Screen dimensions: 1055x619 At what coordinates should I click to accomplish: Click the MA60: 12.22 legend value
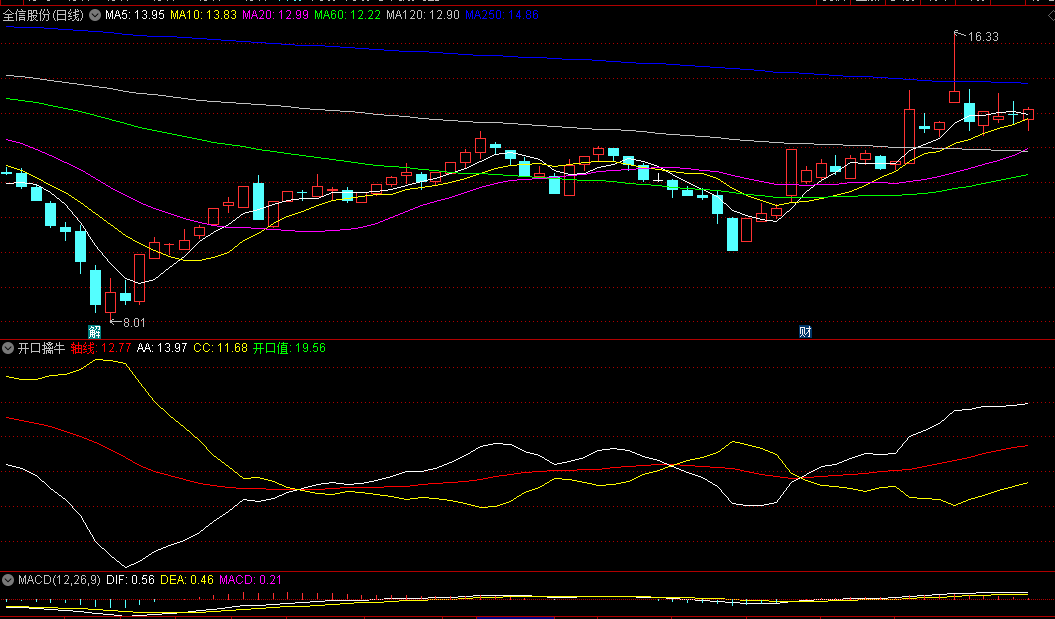pyautogui.click(x=349, y=15)
